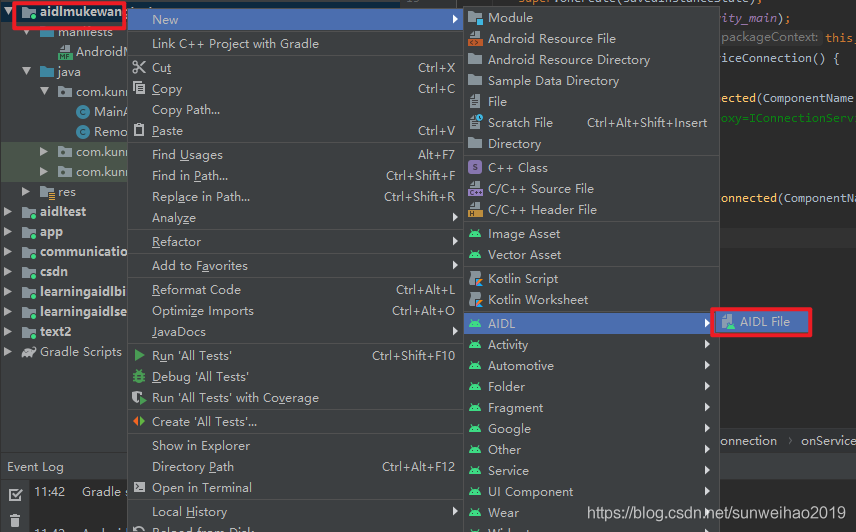Click the Copy icon in context menu
856x532 pixels.
coord(139,88)
